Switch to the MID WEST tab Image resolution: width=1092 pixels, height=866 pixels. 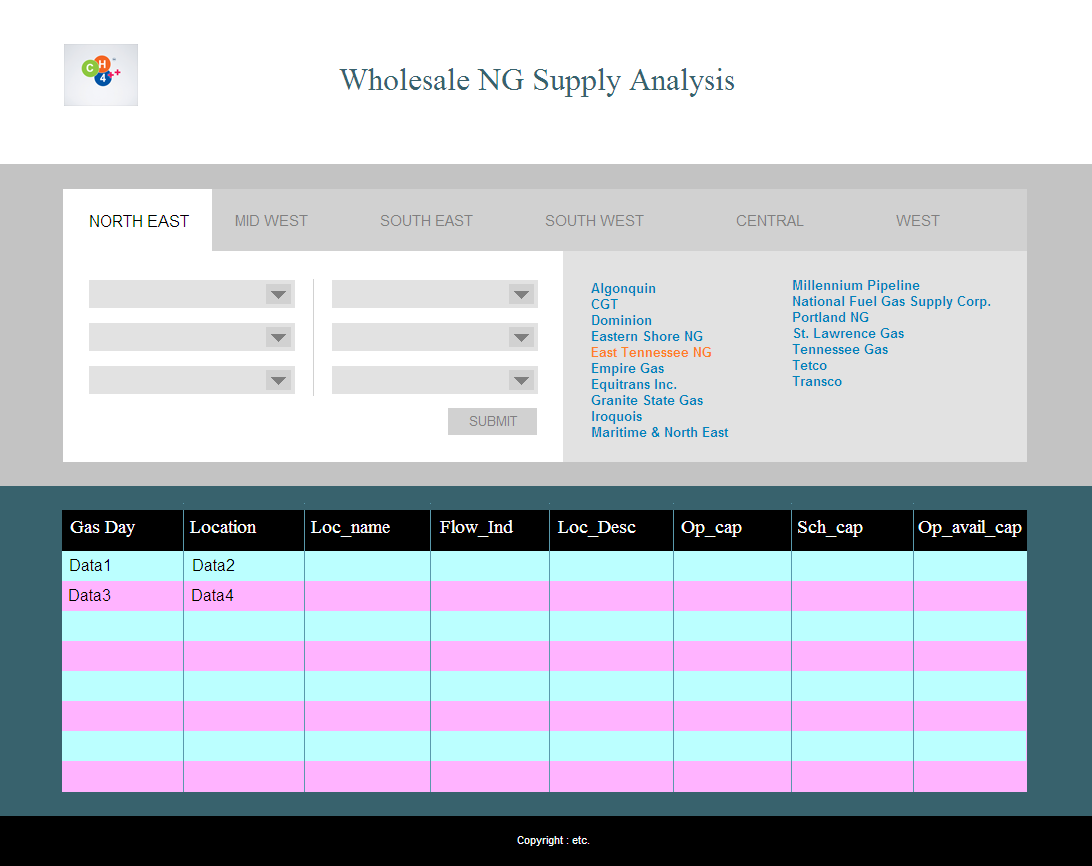tap(271, 221)
